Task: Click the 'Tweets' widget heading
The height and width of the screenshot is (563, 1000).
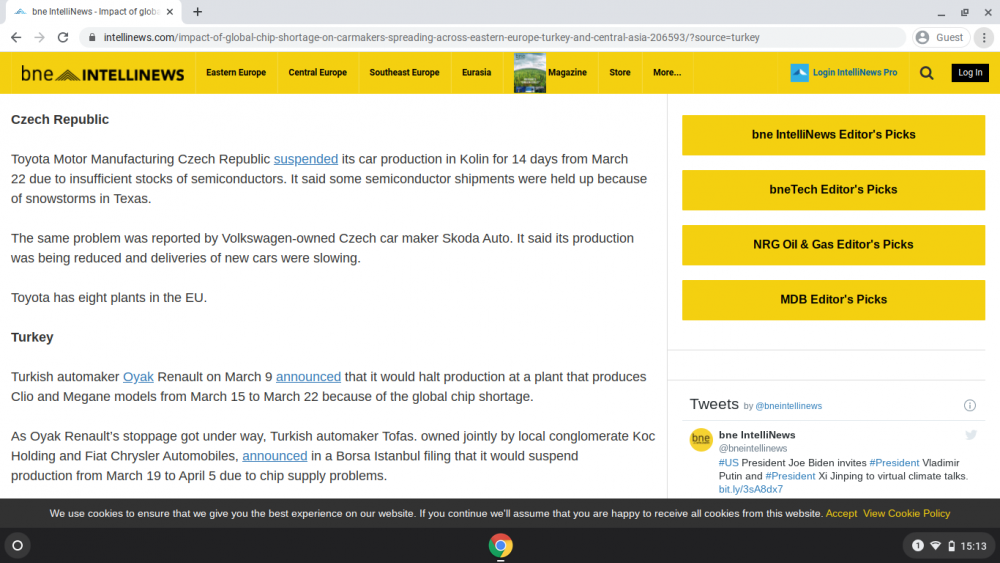Action: click(x=714, y=404)
